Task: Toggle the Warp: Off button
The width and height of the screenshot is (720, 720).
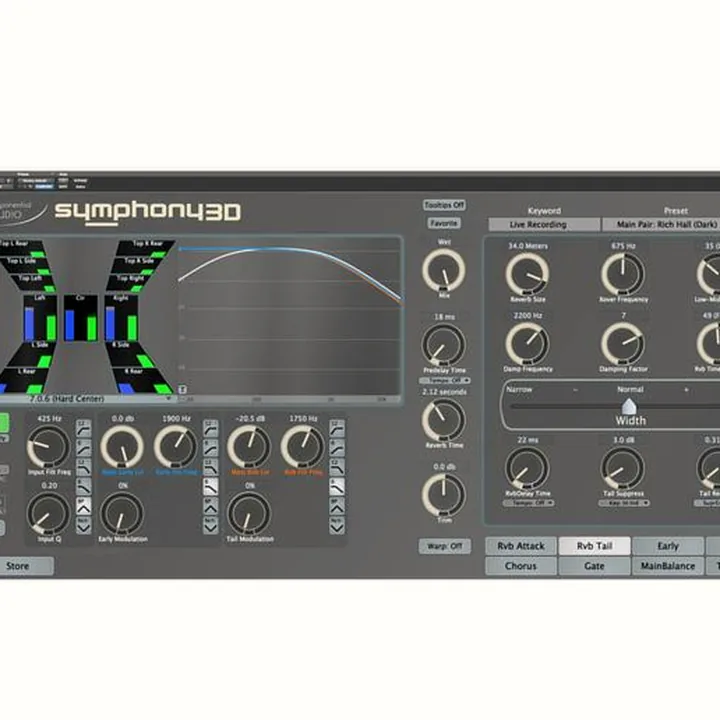Action: [x=444, y=546]
